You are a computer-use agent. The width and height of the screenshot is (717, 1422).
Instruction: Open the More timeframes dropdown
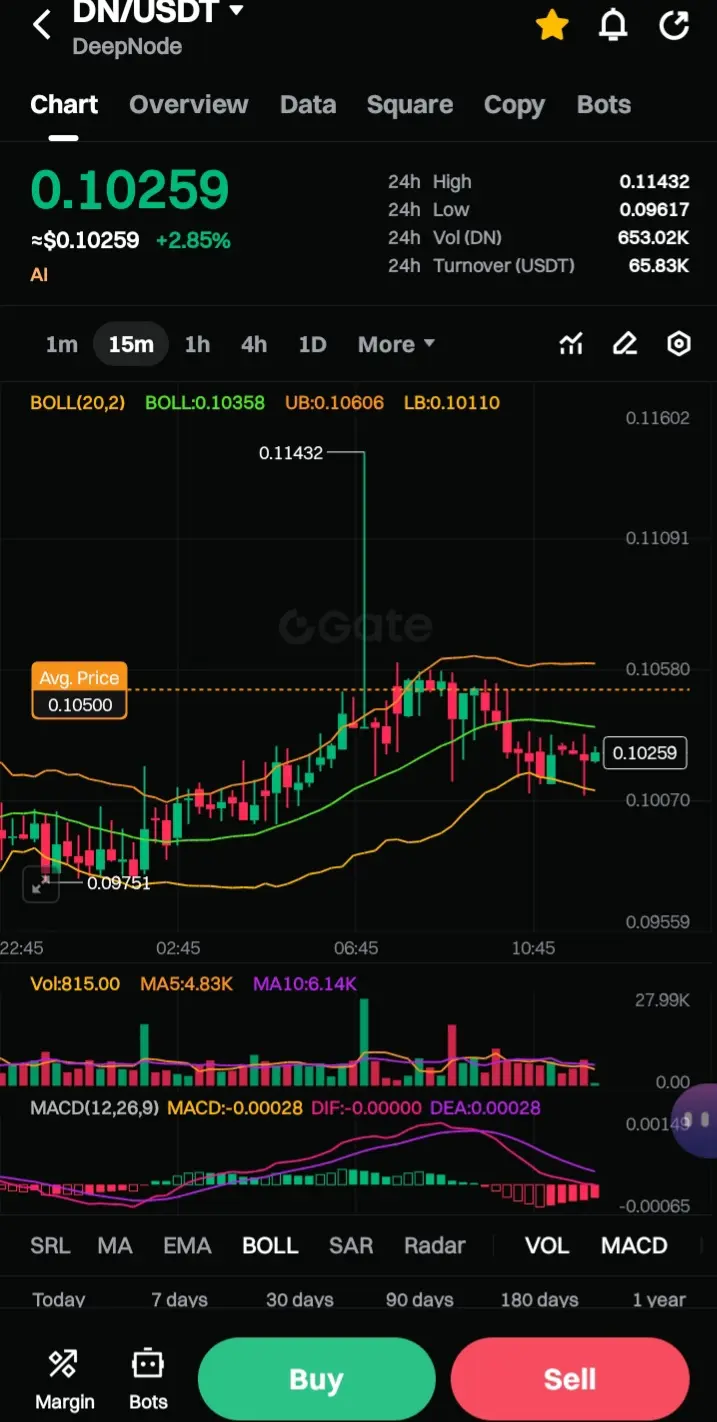(396, 344)
